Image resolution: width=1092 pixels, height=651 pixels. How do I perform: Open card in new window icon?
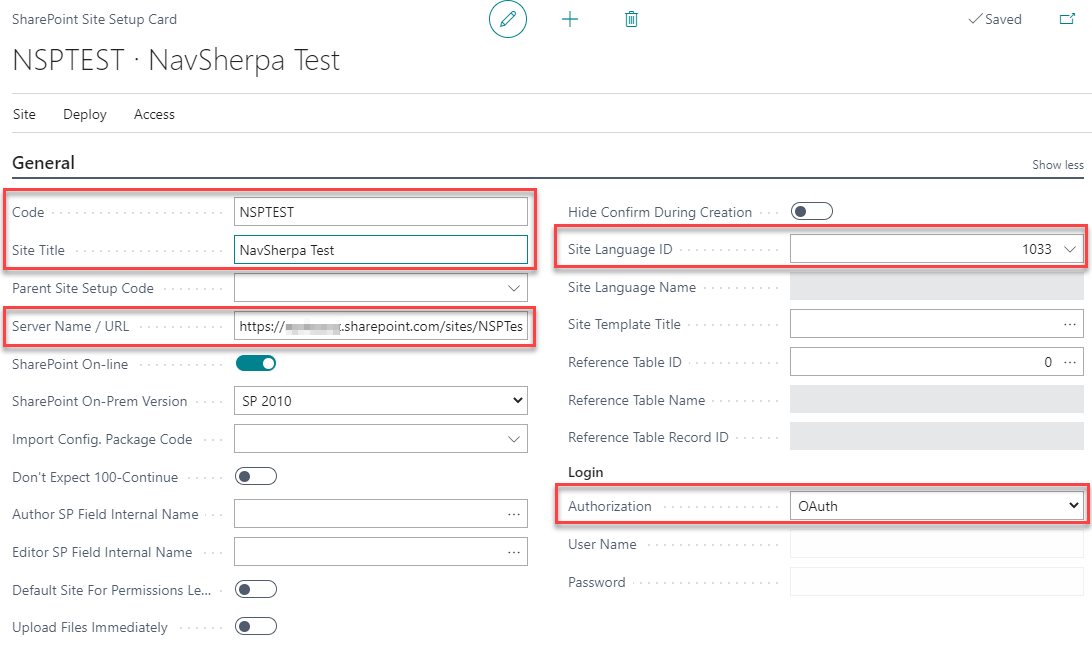click(1067, 19)
